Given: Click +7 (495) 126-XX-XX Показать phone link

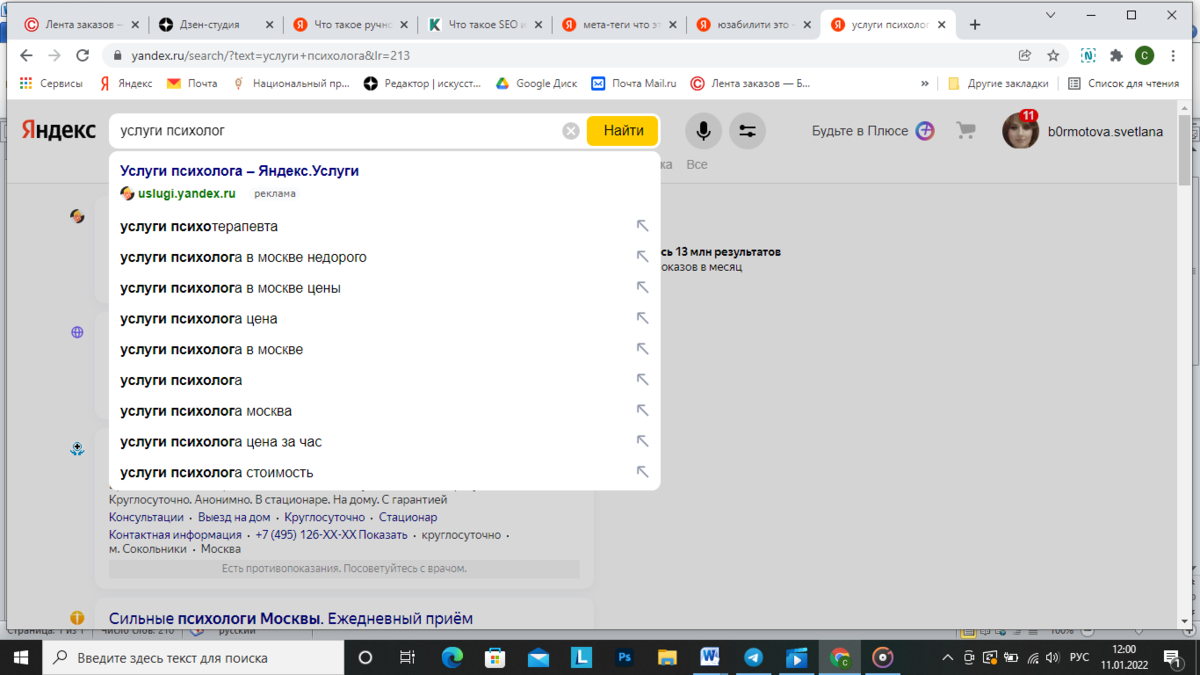Looking at the screenshot, I should pos(331,535).
